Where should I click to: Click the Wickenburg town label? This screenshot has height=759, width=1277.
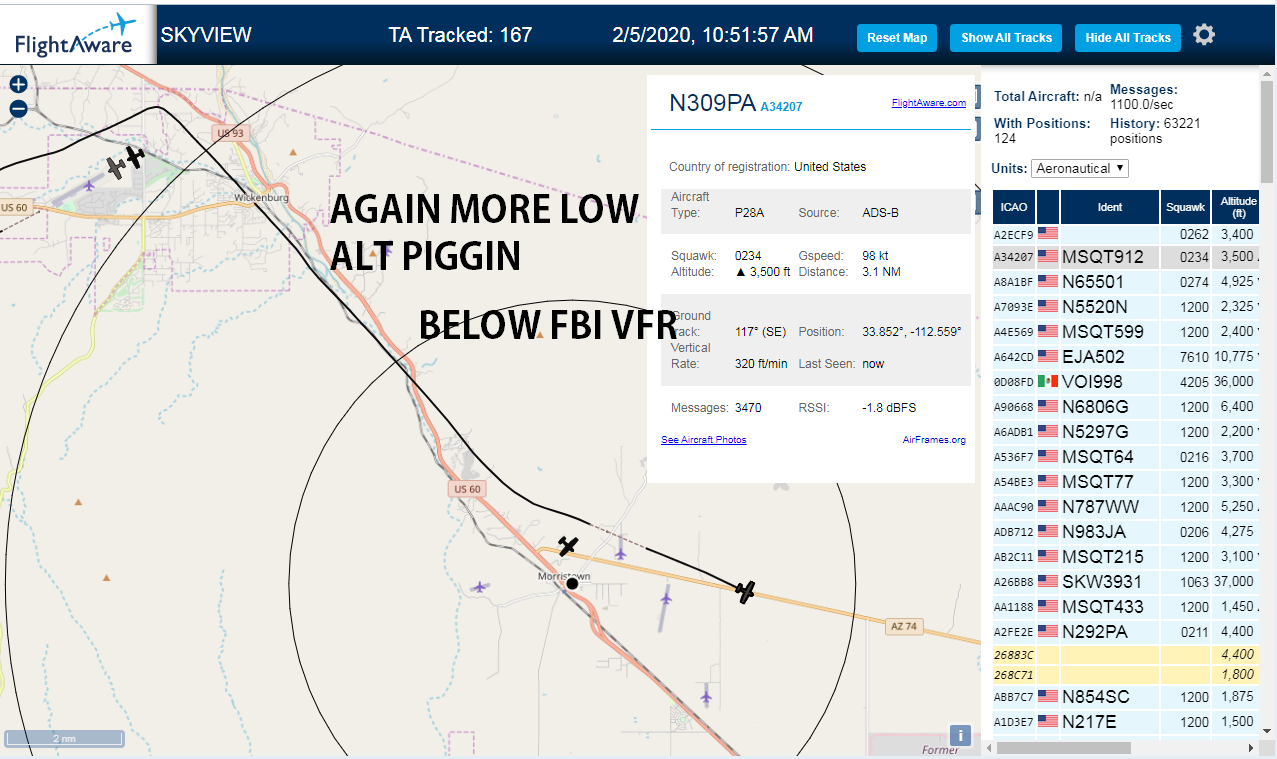click(261, 198)
